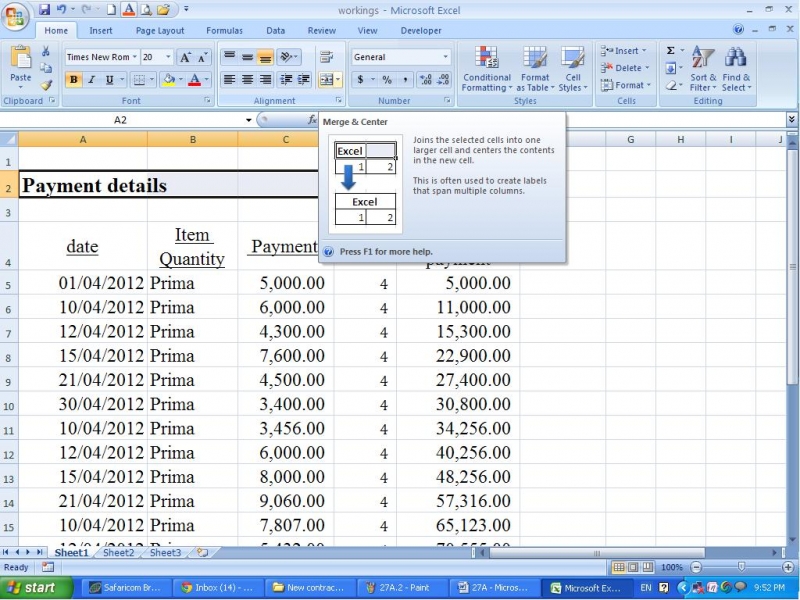The height and width of the screenshot is (600, 800).
Task: Toggle italic formatting
Action: pos(93,80)
